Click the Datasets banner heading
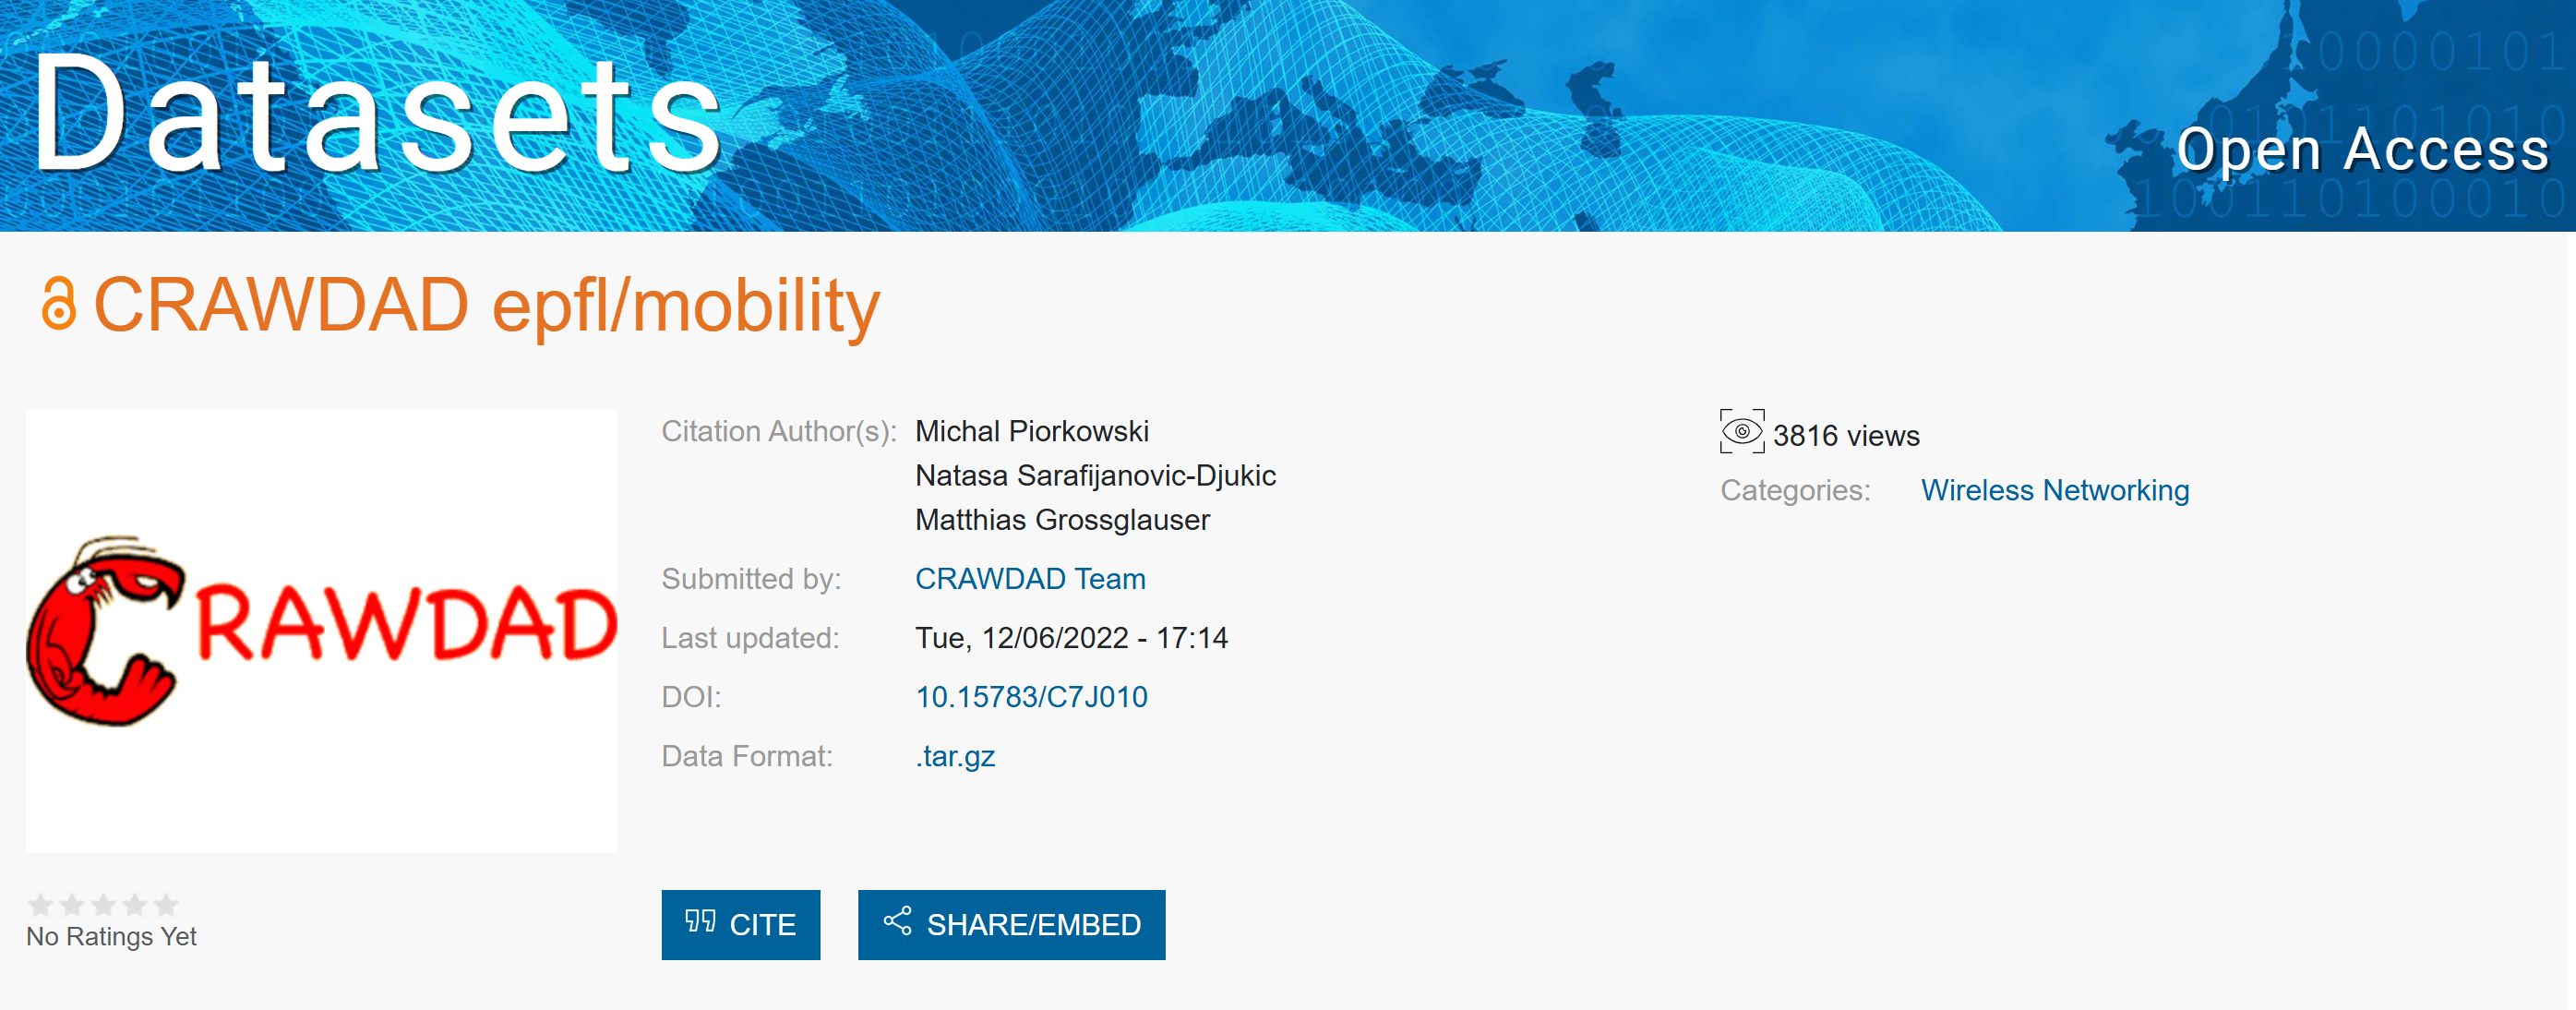The width and height of the screenshot is (2576, 1010). pos(377,115)
